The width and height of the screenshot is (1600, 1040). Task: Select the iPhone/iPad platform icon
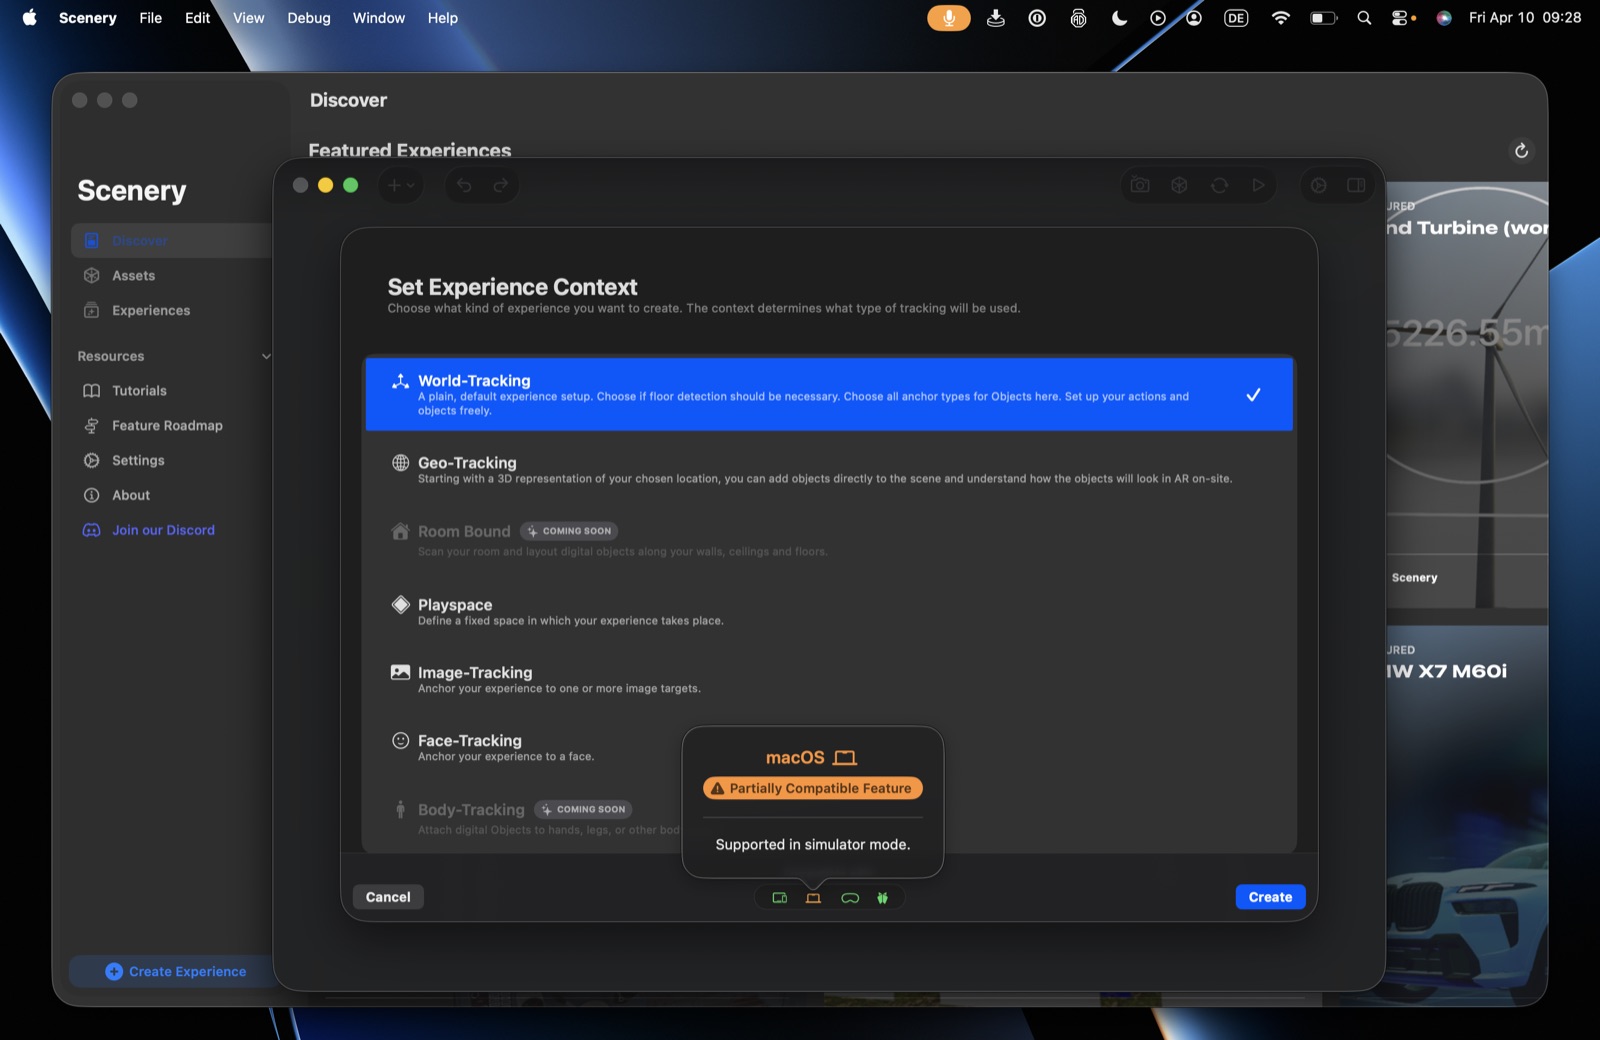pyautogui.click(x=780, y=898)
